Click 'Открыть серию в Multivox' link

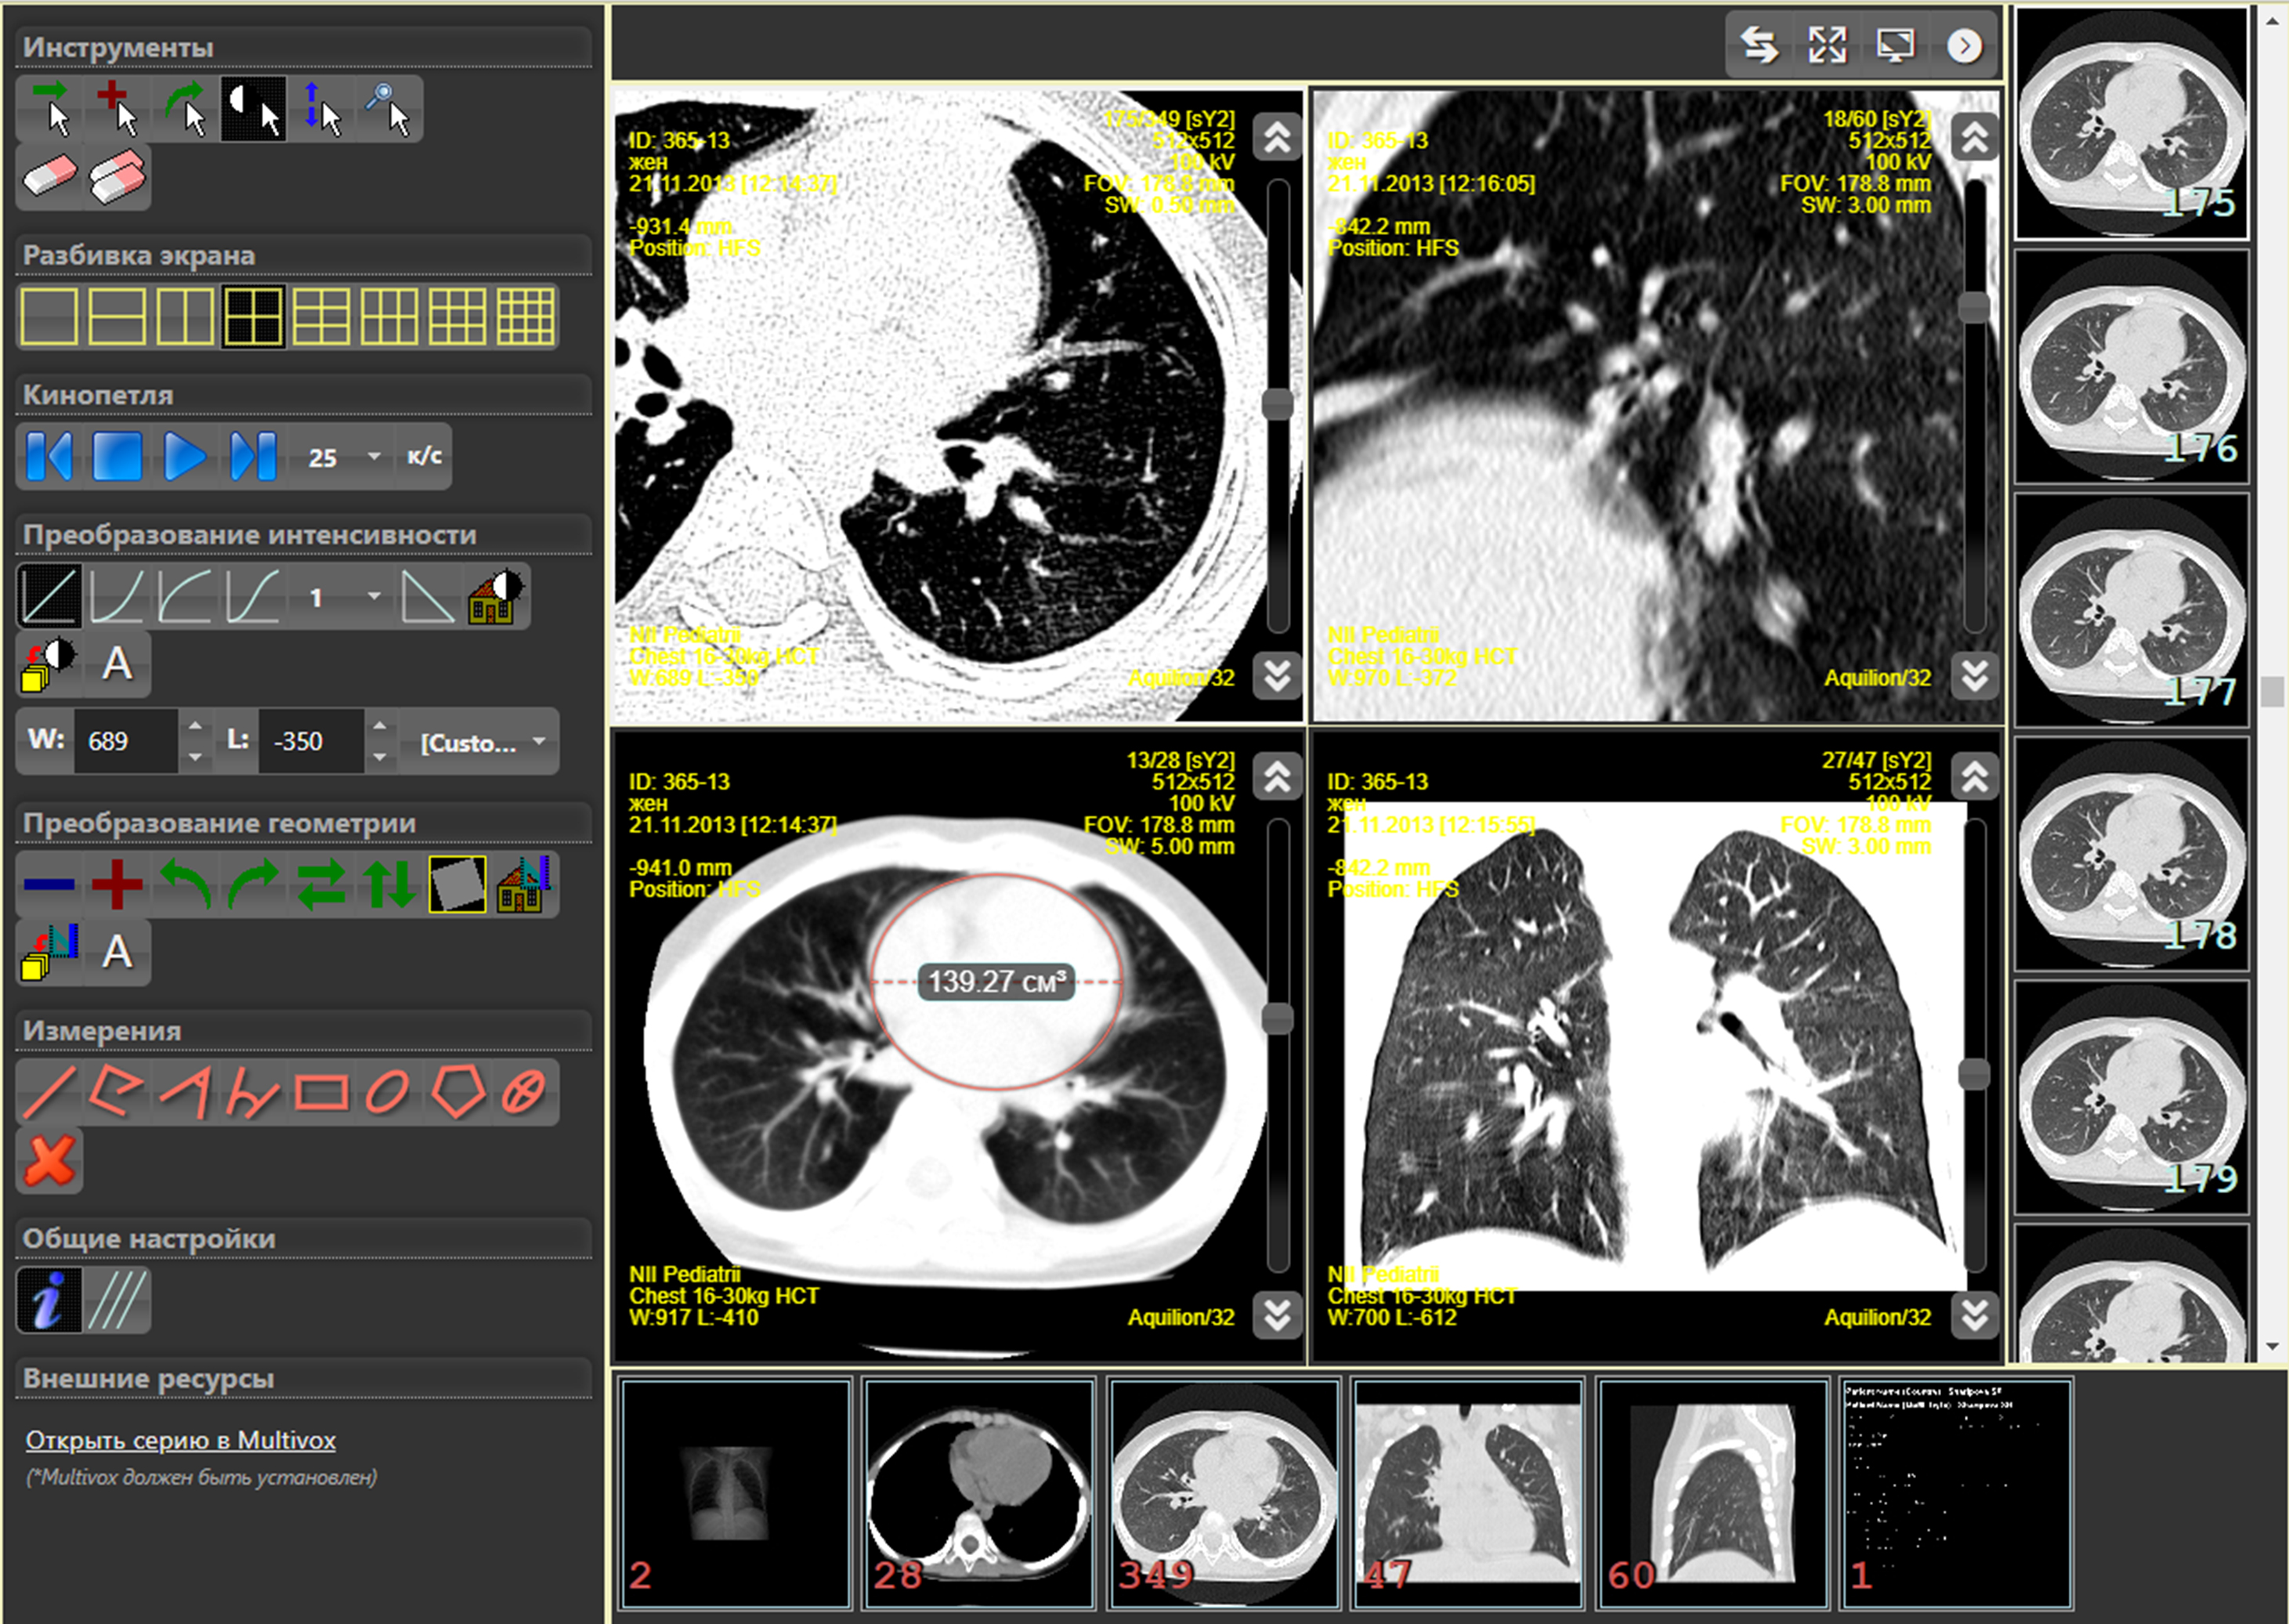click(180, 1440)
